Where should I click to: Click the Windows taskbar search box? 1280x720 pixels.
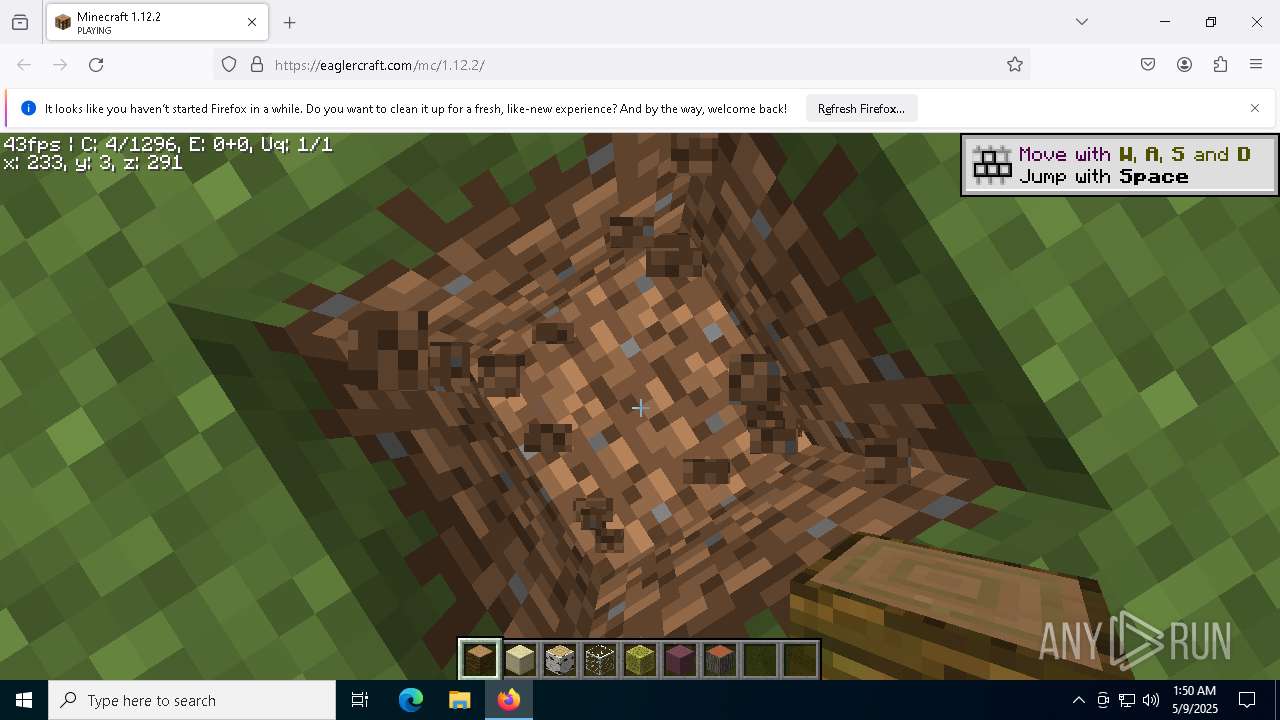[192, 700]
